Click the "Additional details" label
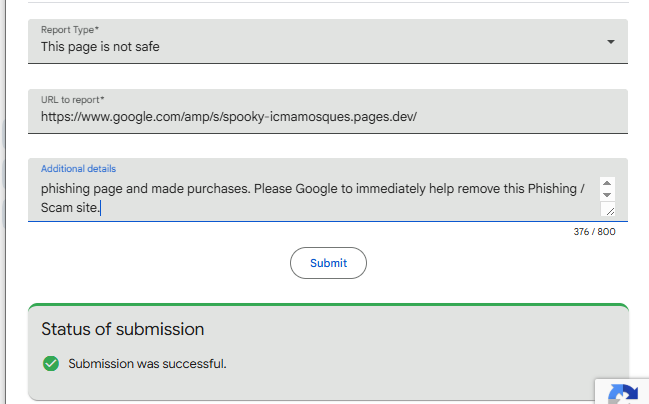649x404 pixels. click(78, 169)
